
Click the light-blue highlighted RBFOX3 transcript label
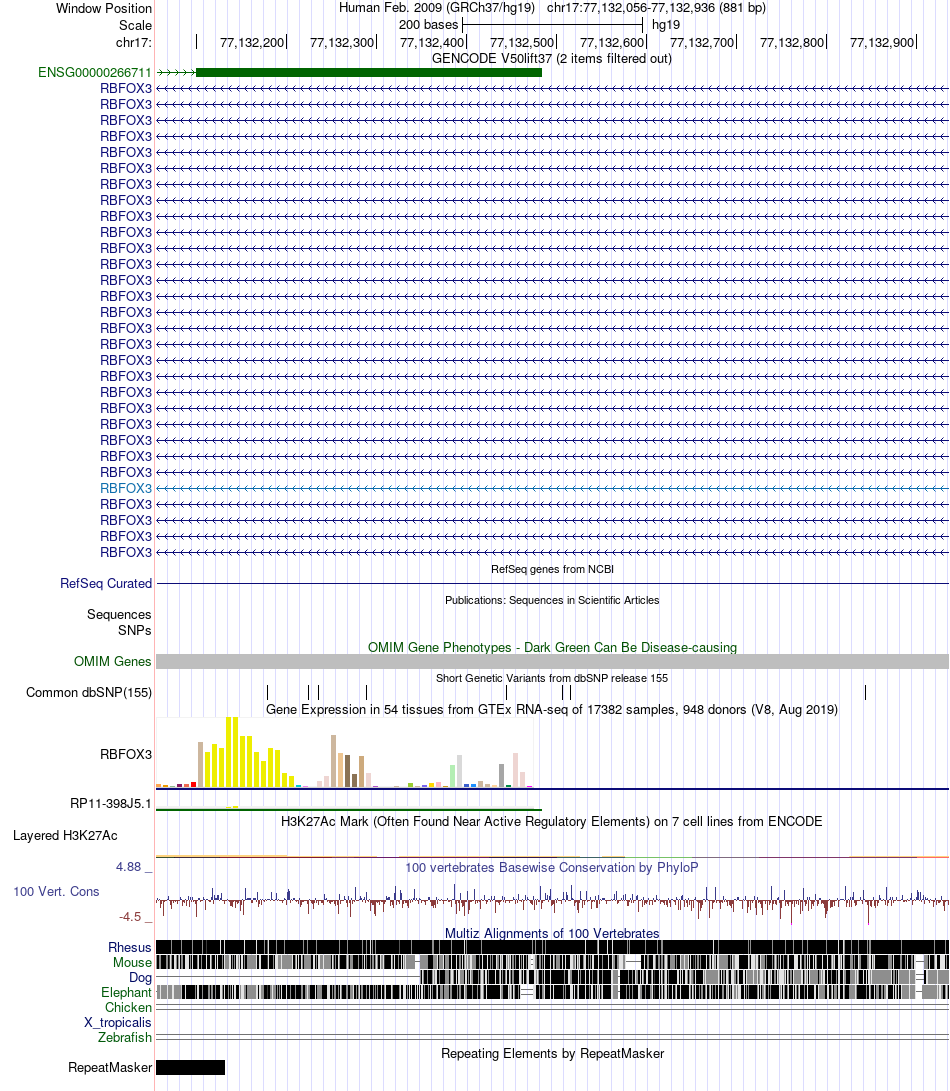[x=126, y=488]
